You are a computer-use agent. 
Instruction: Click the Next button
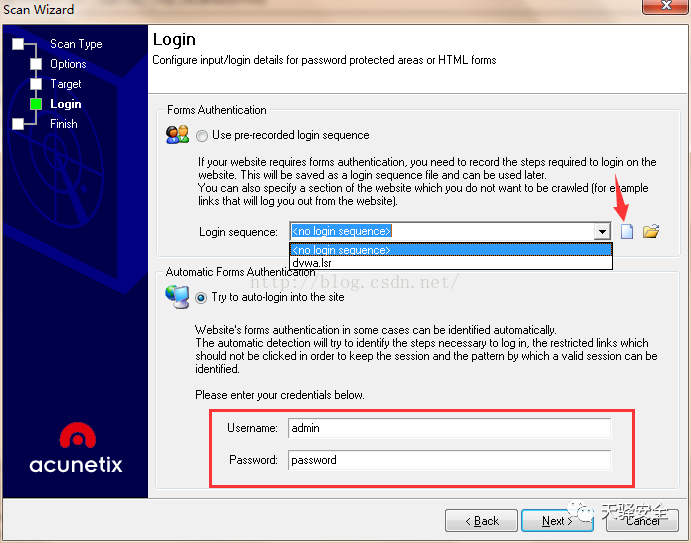tap(557, 521)
